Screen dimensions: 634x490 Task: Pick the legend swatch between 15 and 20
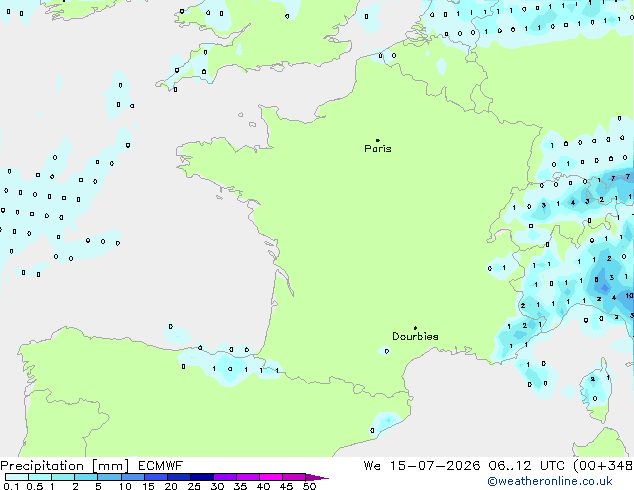156,477
